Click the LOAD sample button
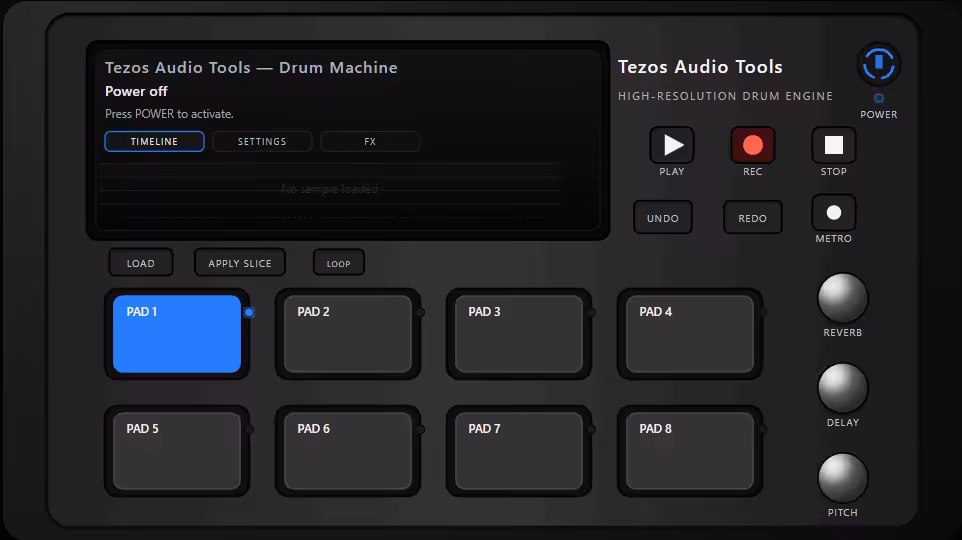The width and height of the screenshot is (962, 540). 141,263
